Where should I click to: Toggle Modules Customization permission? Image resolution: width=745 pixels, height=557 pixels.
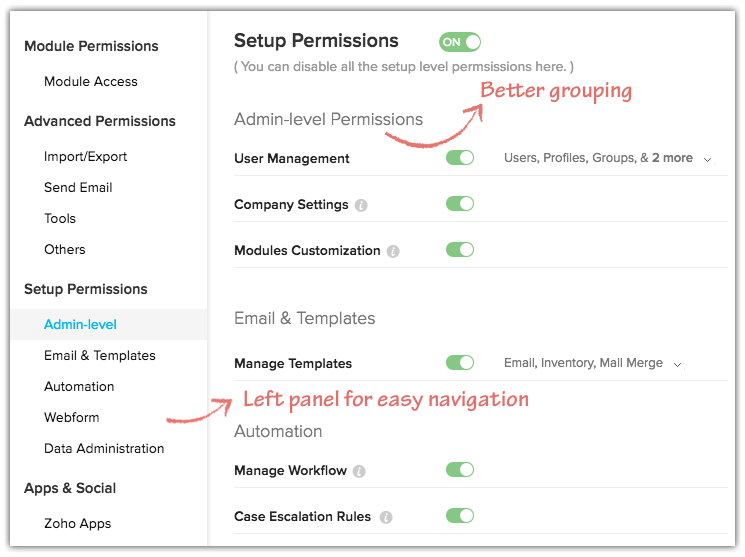[x=460, y=250]
